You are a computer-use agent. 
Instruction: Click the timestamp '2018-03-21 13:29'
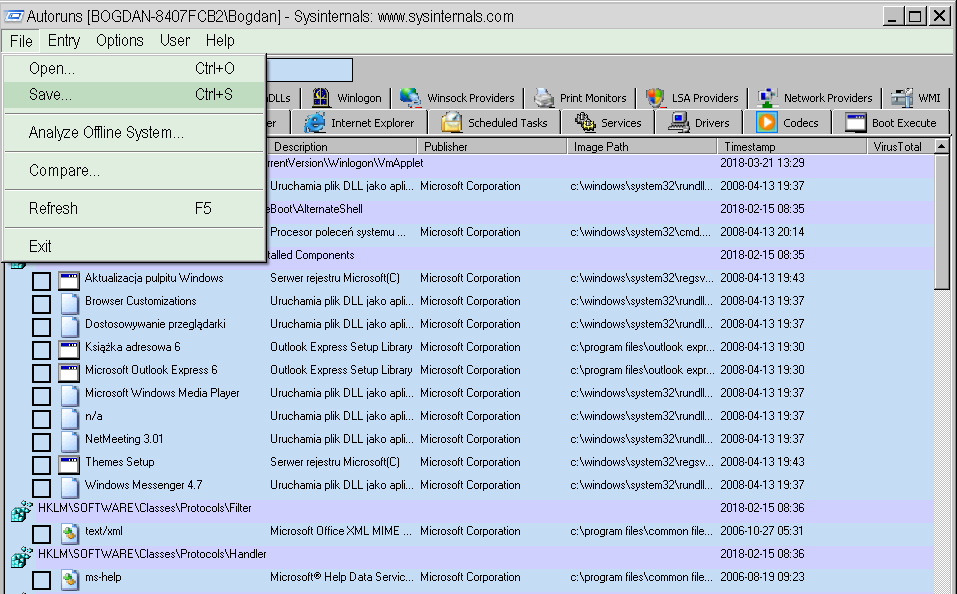click(762, 163)
